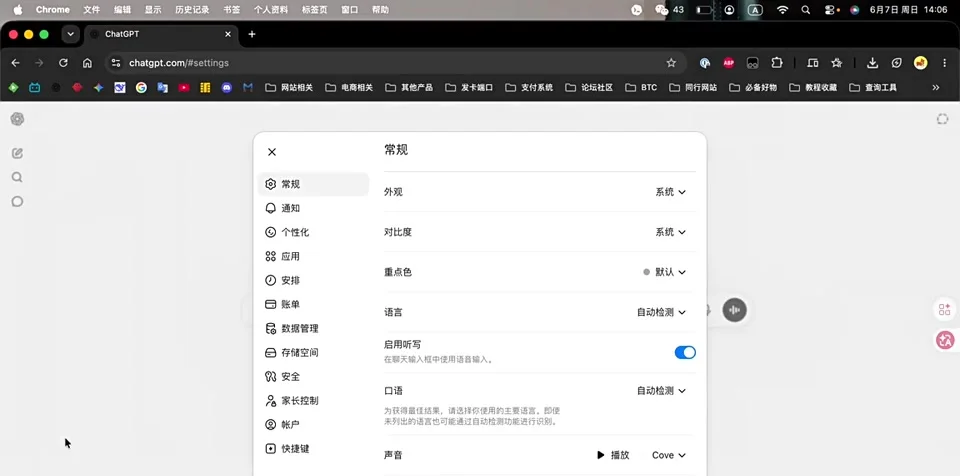This screenshot has width=960, height=476.
Task: Open the 通知 settings section
Action: coord(313,208)
